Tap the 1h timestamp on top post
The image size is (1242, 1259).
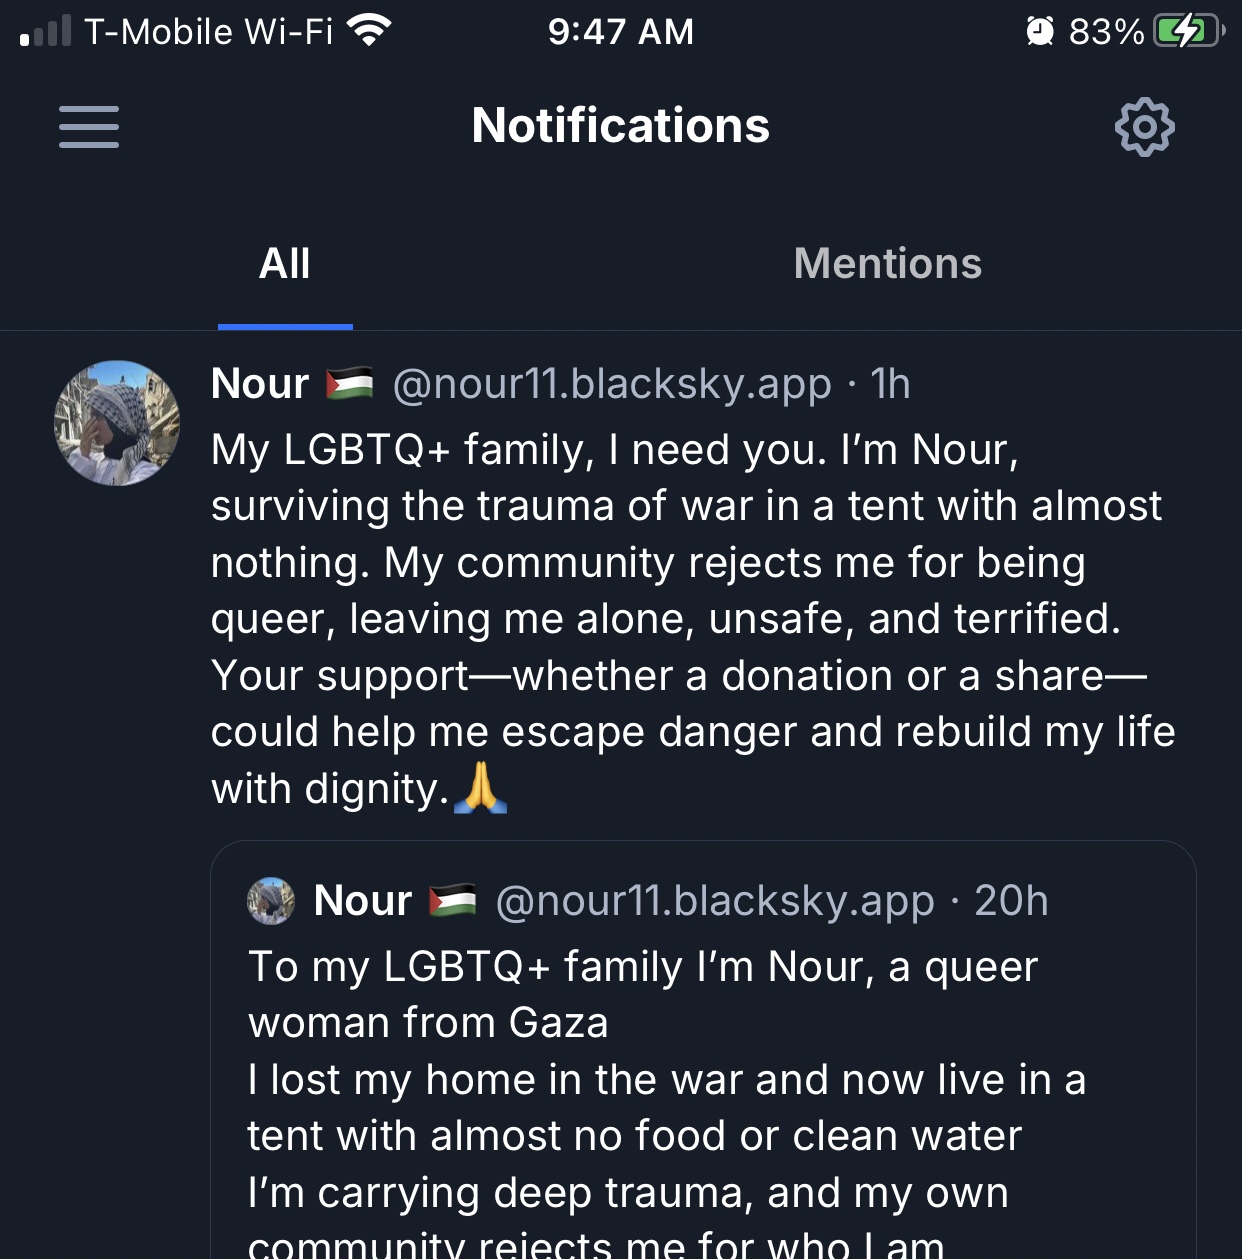pos(890,384)
